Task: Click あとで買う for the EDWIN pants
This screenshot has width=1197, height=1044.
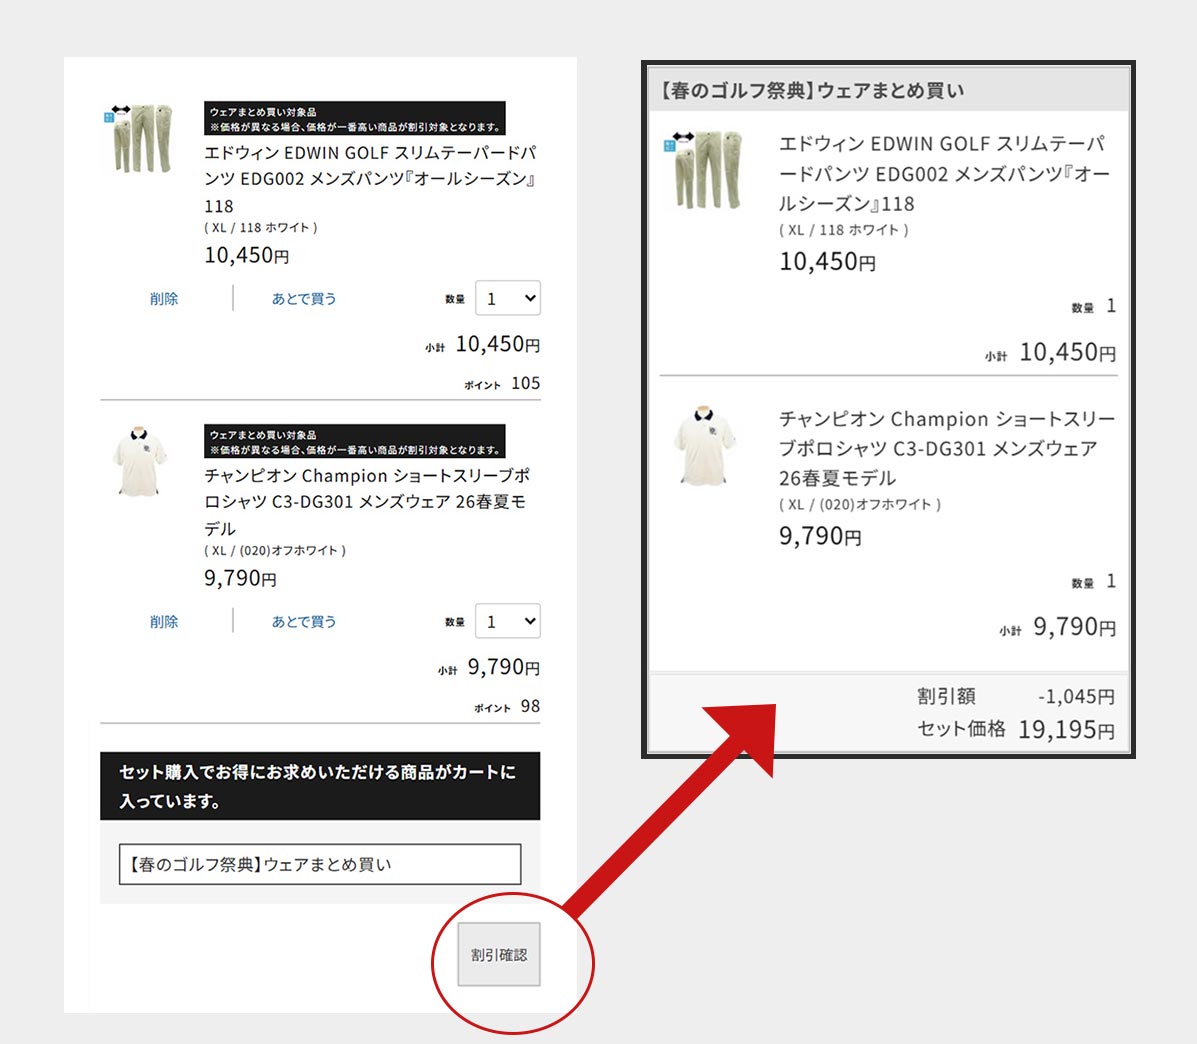Action: point(304,299)
